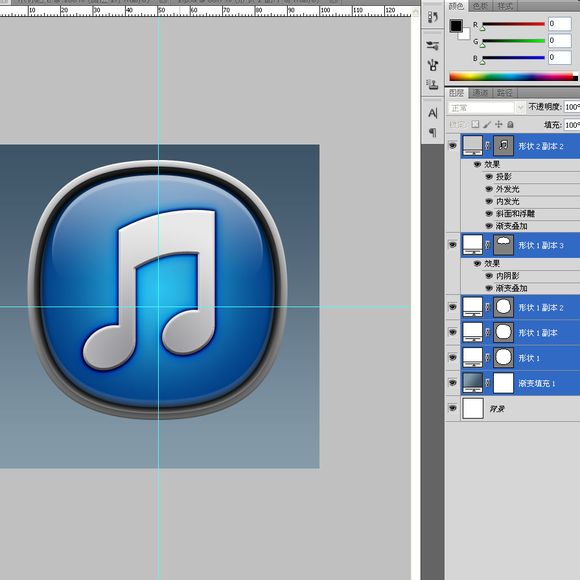The height and width of the screenshot is (580, 580).
Task: Open the Character panel icon
Action: pyautogui.click(x=432, y=113)
